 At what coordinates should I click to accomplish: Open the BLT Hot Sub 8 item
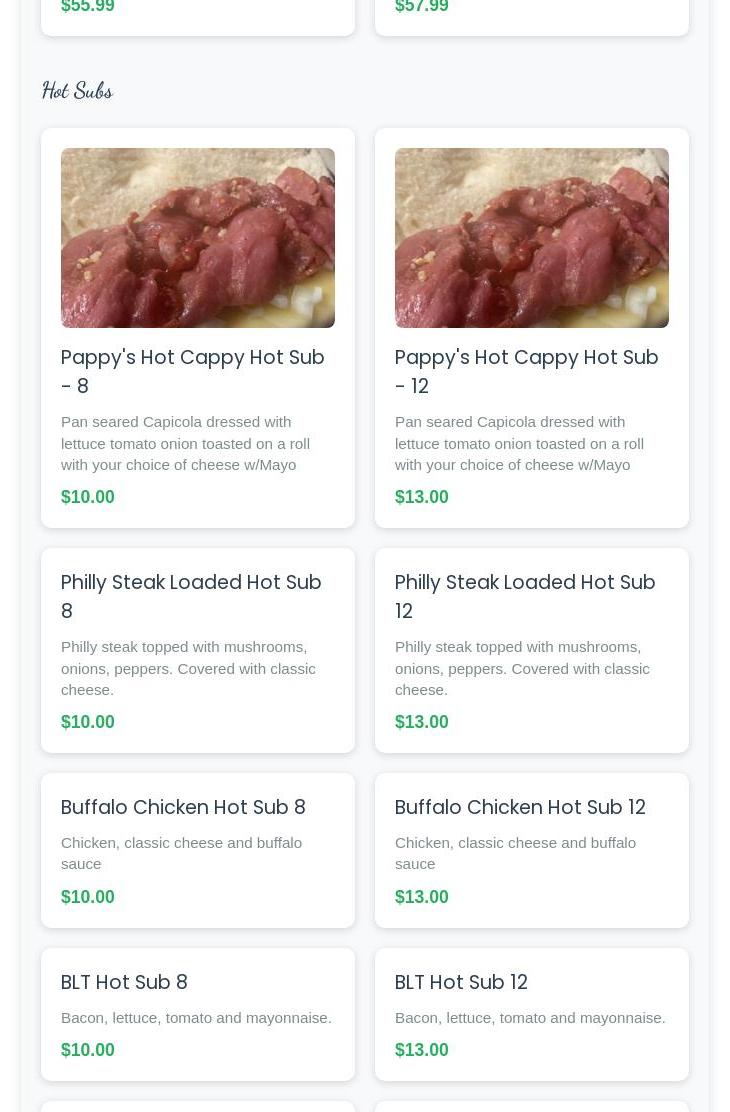pos(124,982)
